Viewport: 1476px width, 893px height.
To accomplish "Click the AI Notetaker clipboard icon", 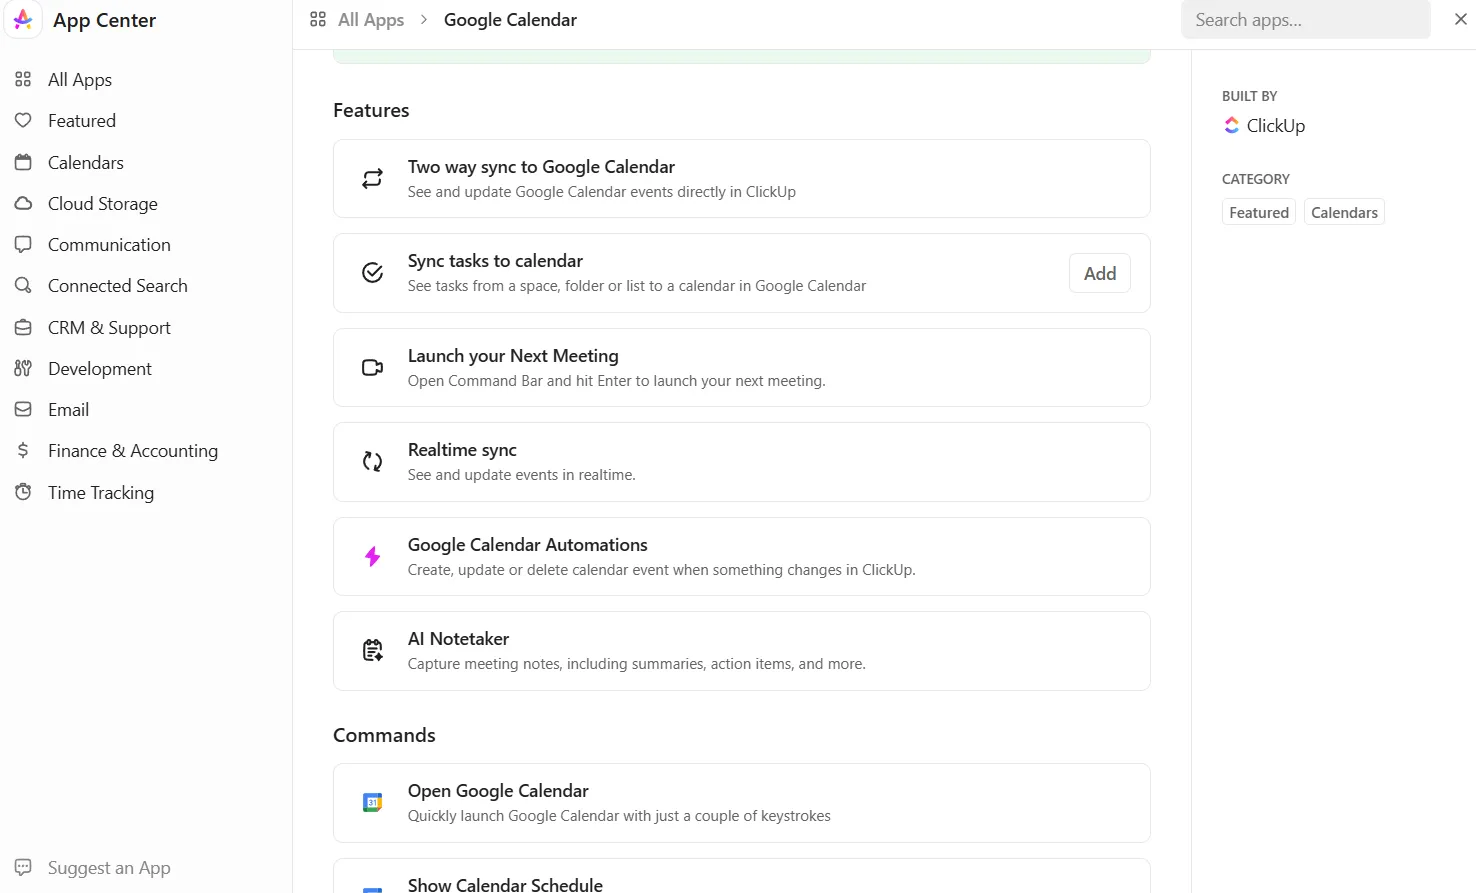I will (372, 651).
